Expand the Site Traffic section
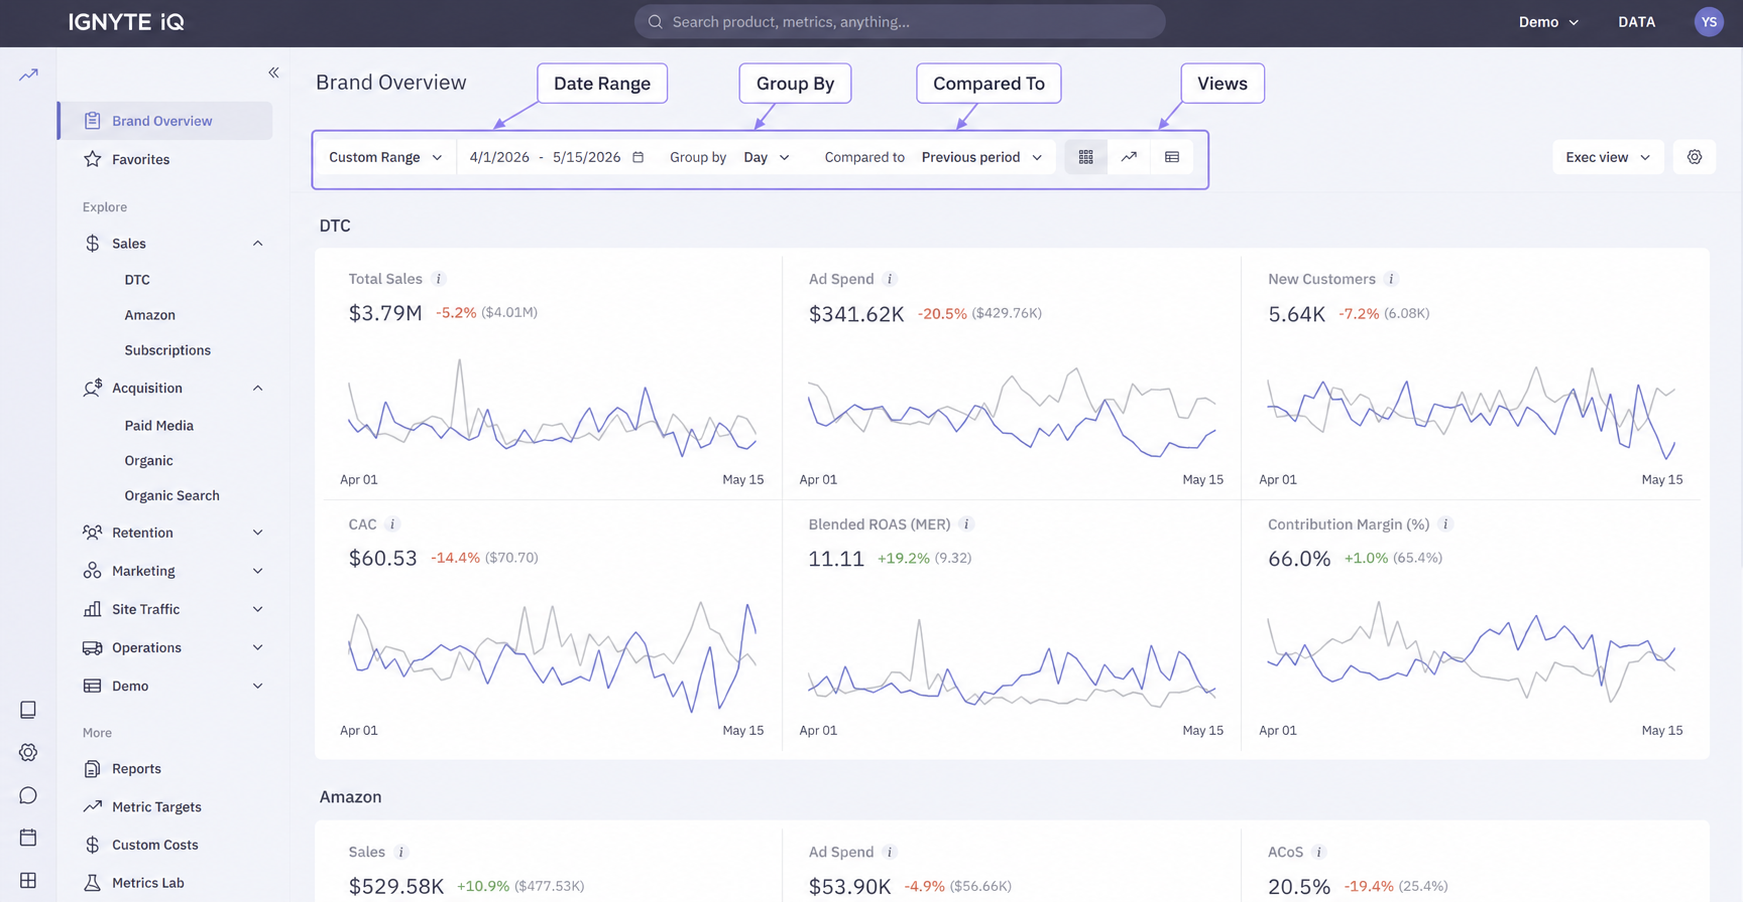The width and height of the screenshot is (1743, 902). 174,609
